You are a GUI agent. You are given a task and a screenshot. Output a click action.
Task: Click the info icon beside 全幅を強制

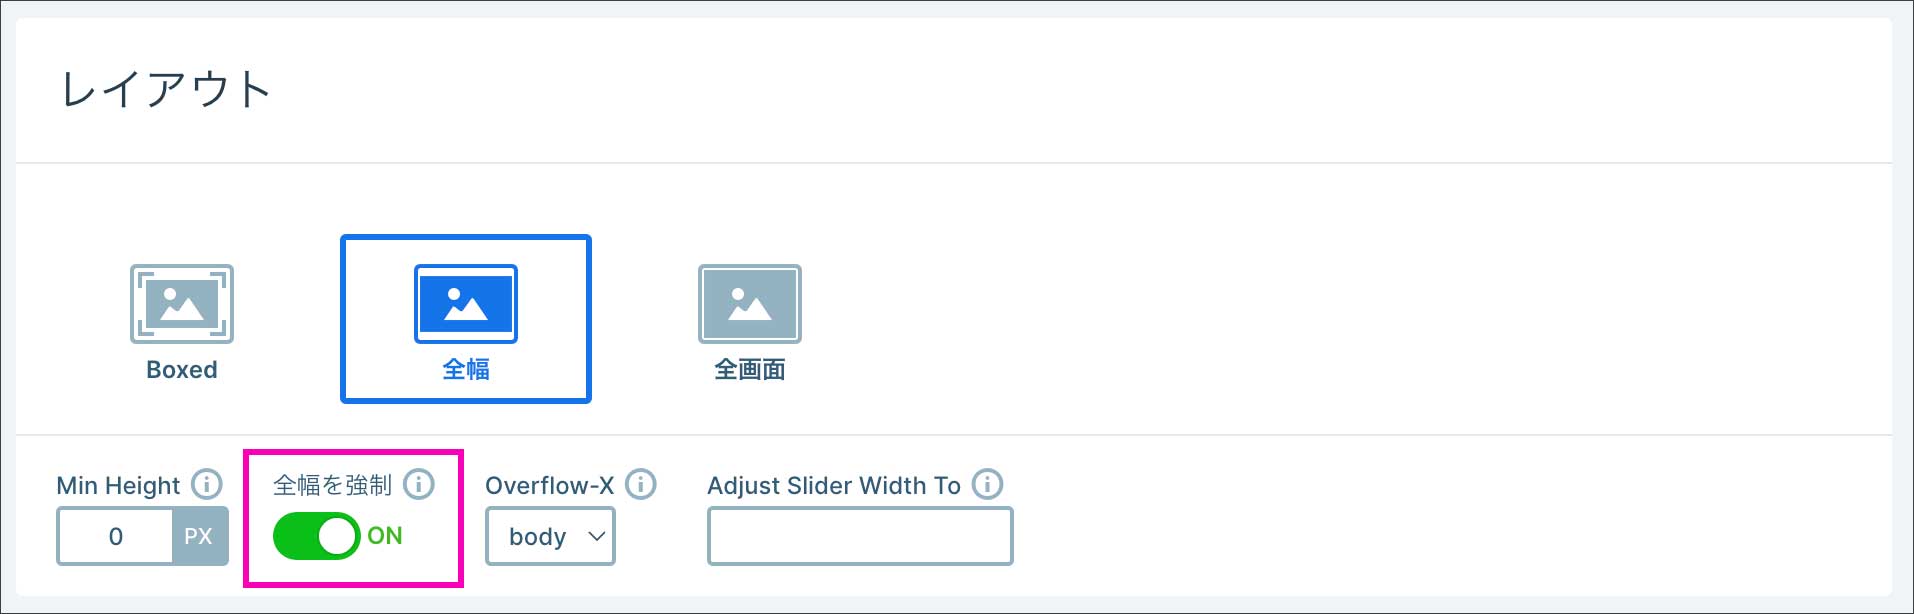click(419, 484)
